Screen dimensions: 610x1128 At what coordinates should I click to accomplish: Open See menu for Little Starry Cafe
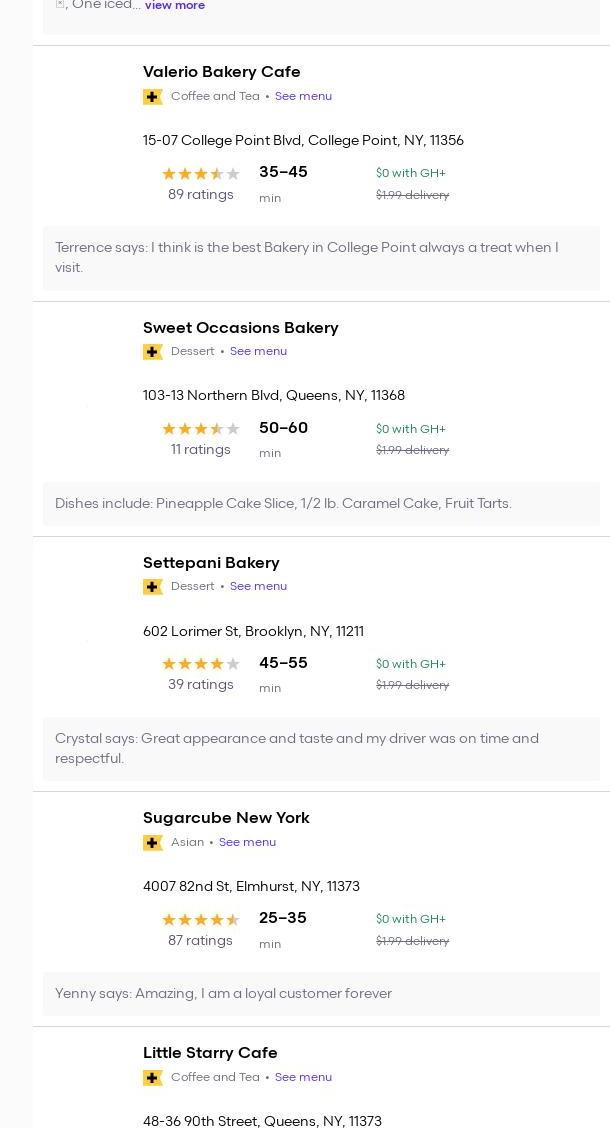(x=303, y=1078)
